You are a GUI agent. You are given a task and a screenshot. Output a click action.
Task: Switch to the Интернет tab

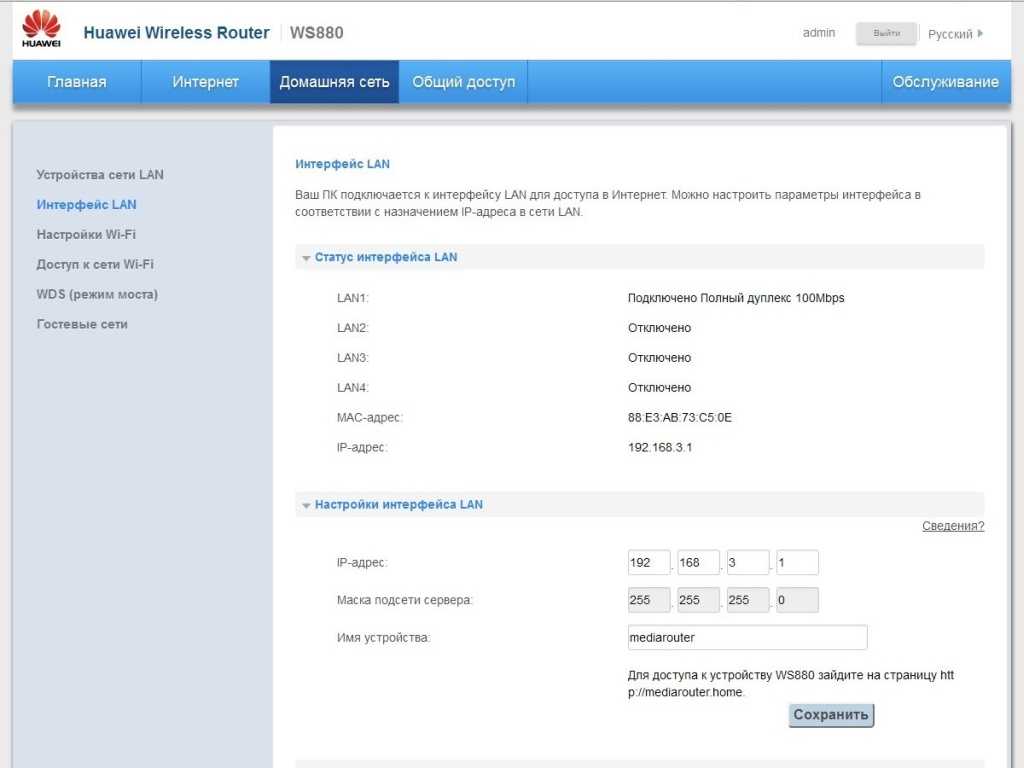pyautogui.click(x=205, y=82)
